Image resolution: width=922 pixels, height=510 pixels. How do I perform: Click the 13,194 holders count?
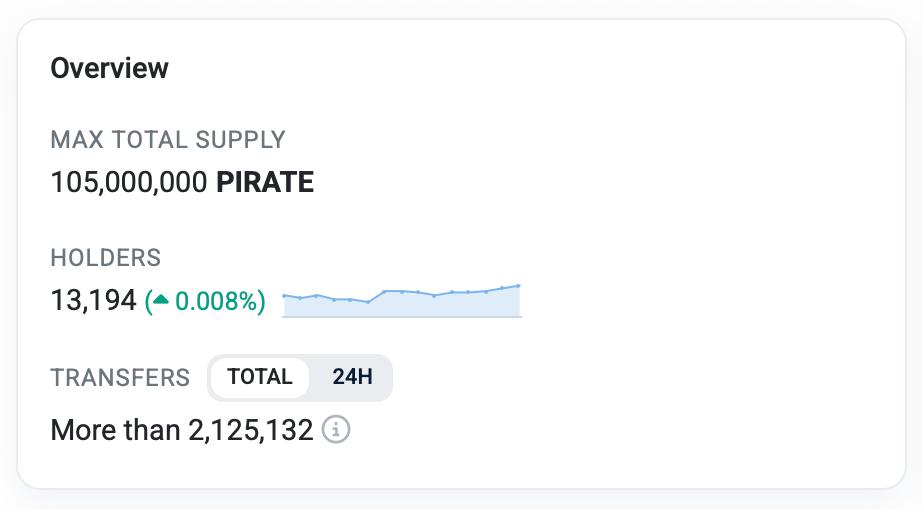tap(93, 300)
